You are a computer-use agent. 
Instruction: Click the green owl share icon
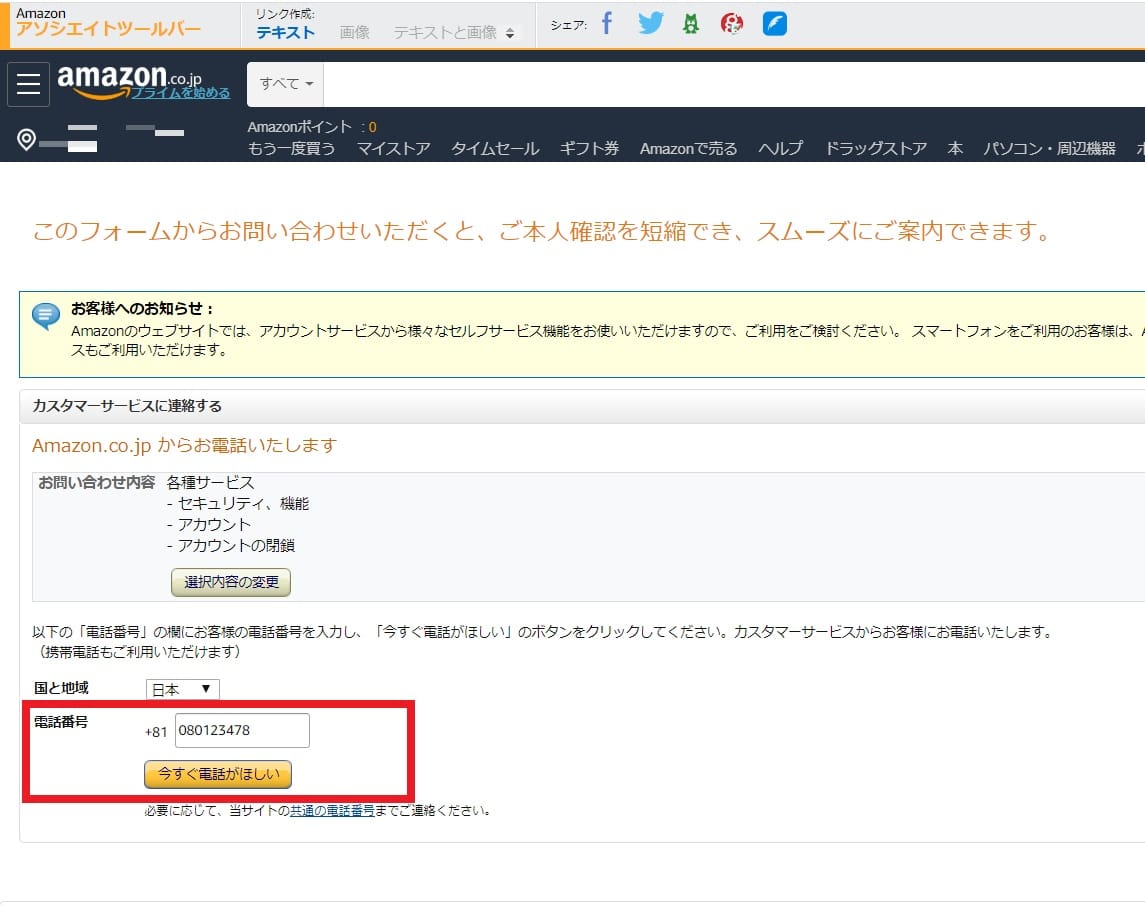[690, 24]
